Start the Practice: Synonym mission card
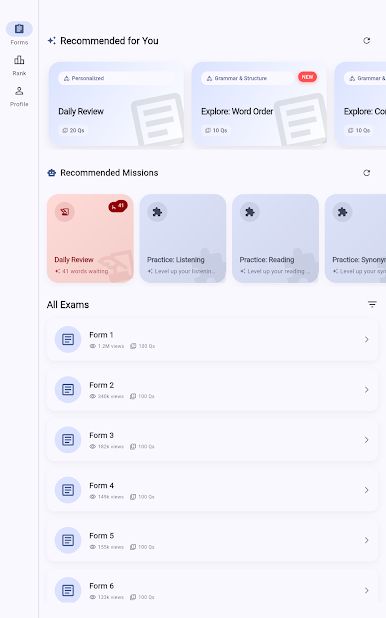386x618 pixels. pos(355,238)
